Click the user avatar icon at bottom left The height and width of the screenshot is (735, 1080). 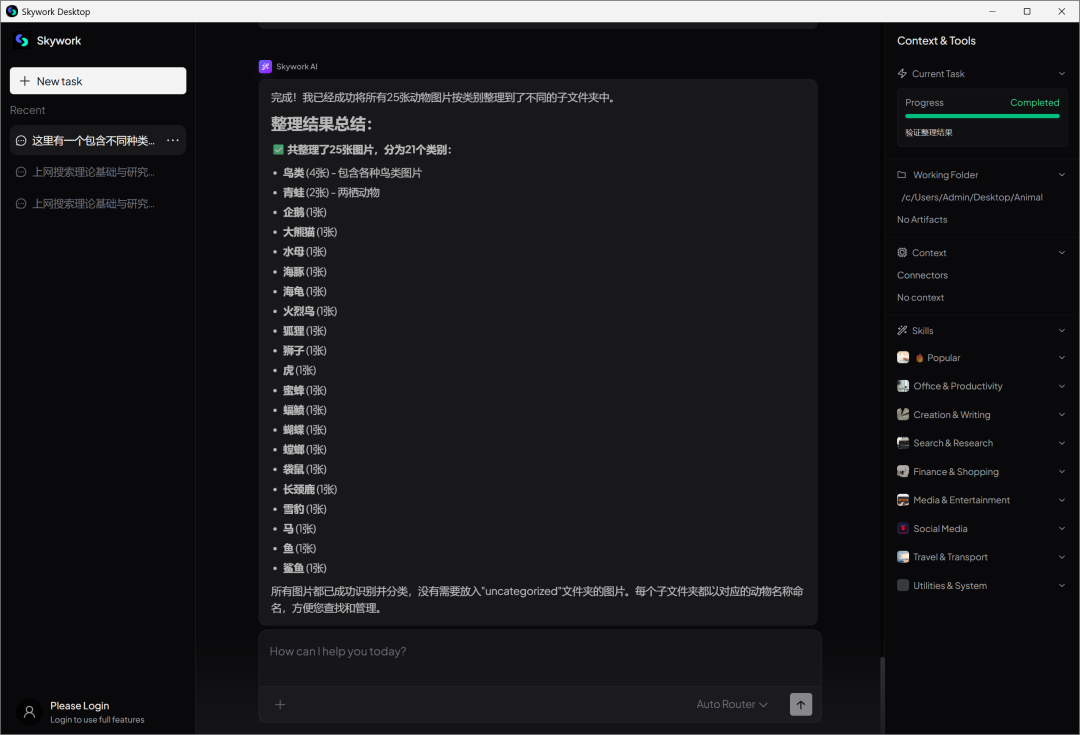tap(30, 712)
